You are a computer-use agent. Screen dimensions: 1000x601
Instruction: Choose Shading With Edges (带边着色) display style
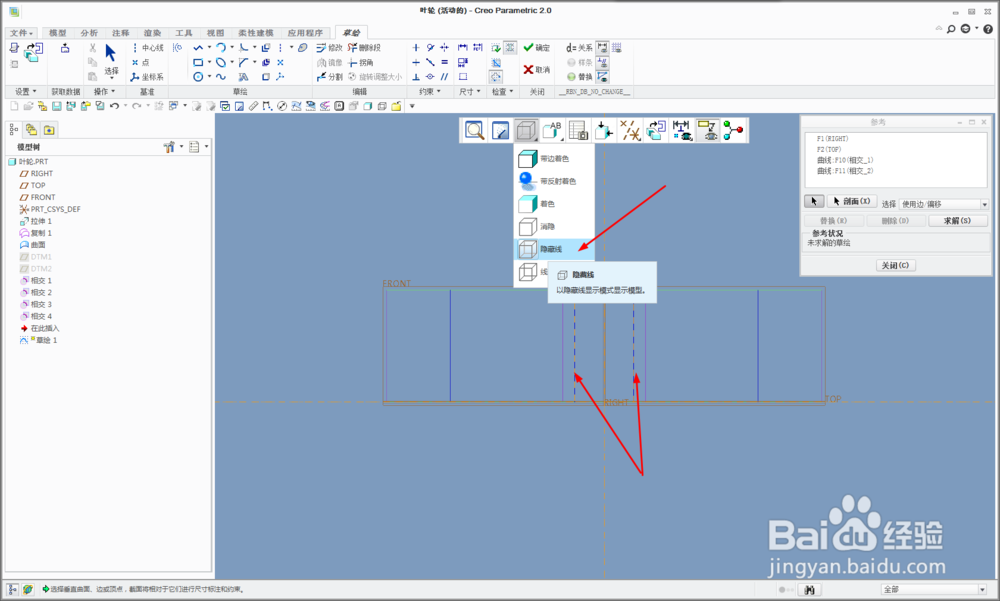554,158
